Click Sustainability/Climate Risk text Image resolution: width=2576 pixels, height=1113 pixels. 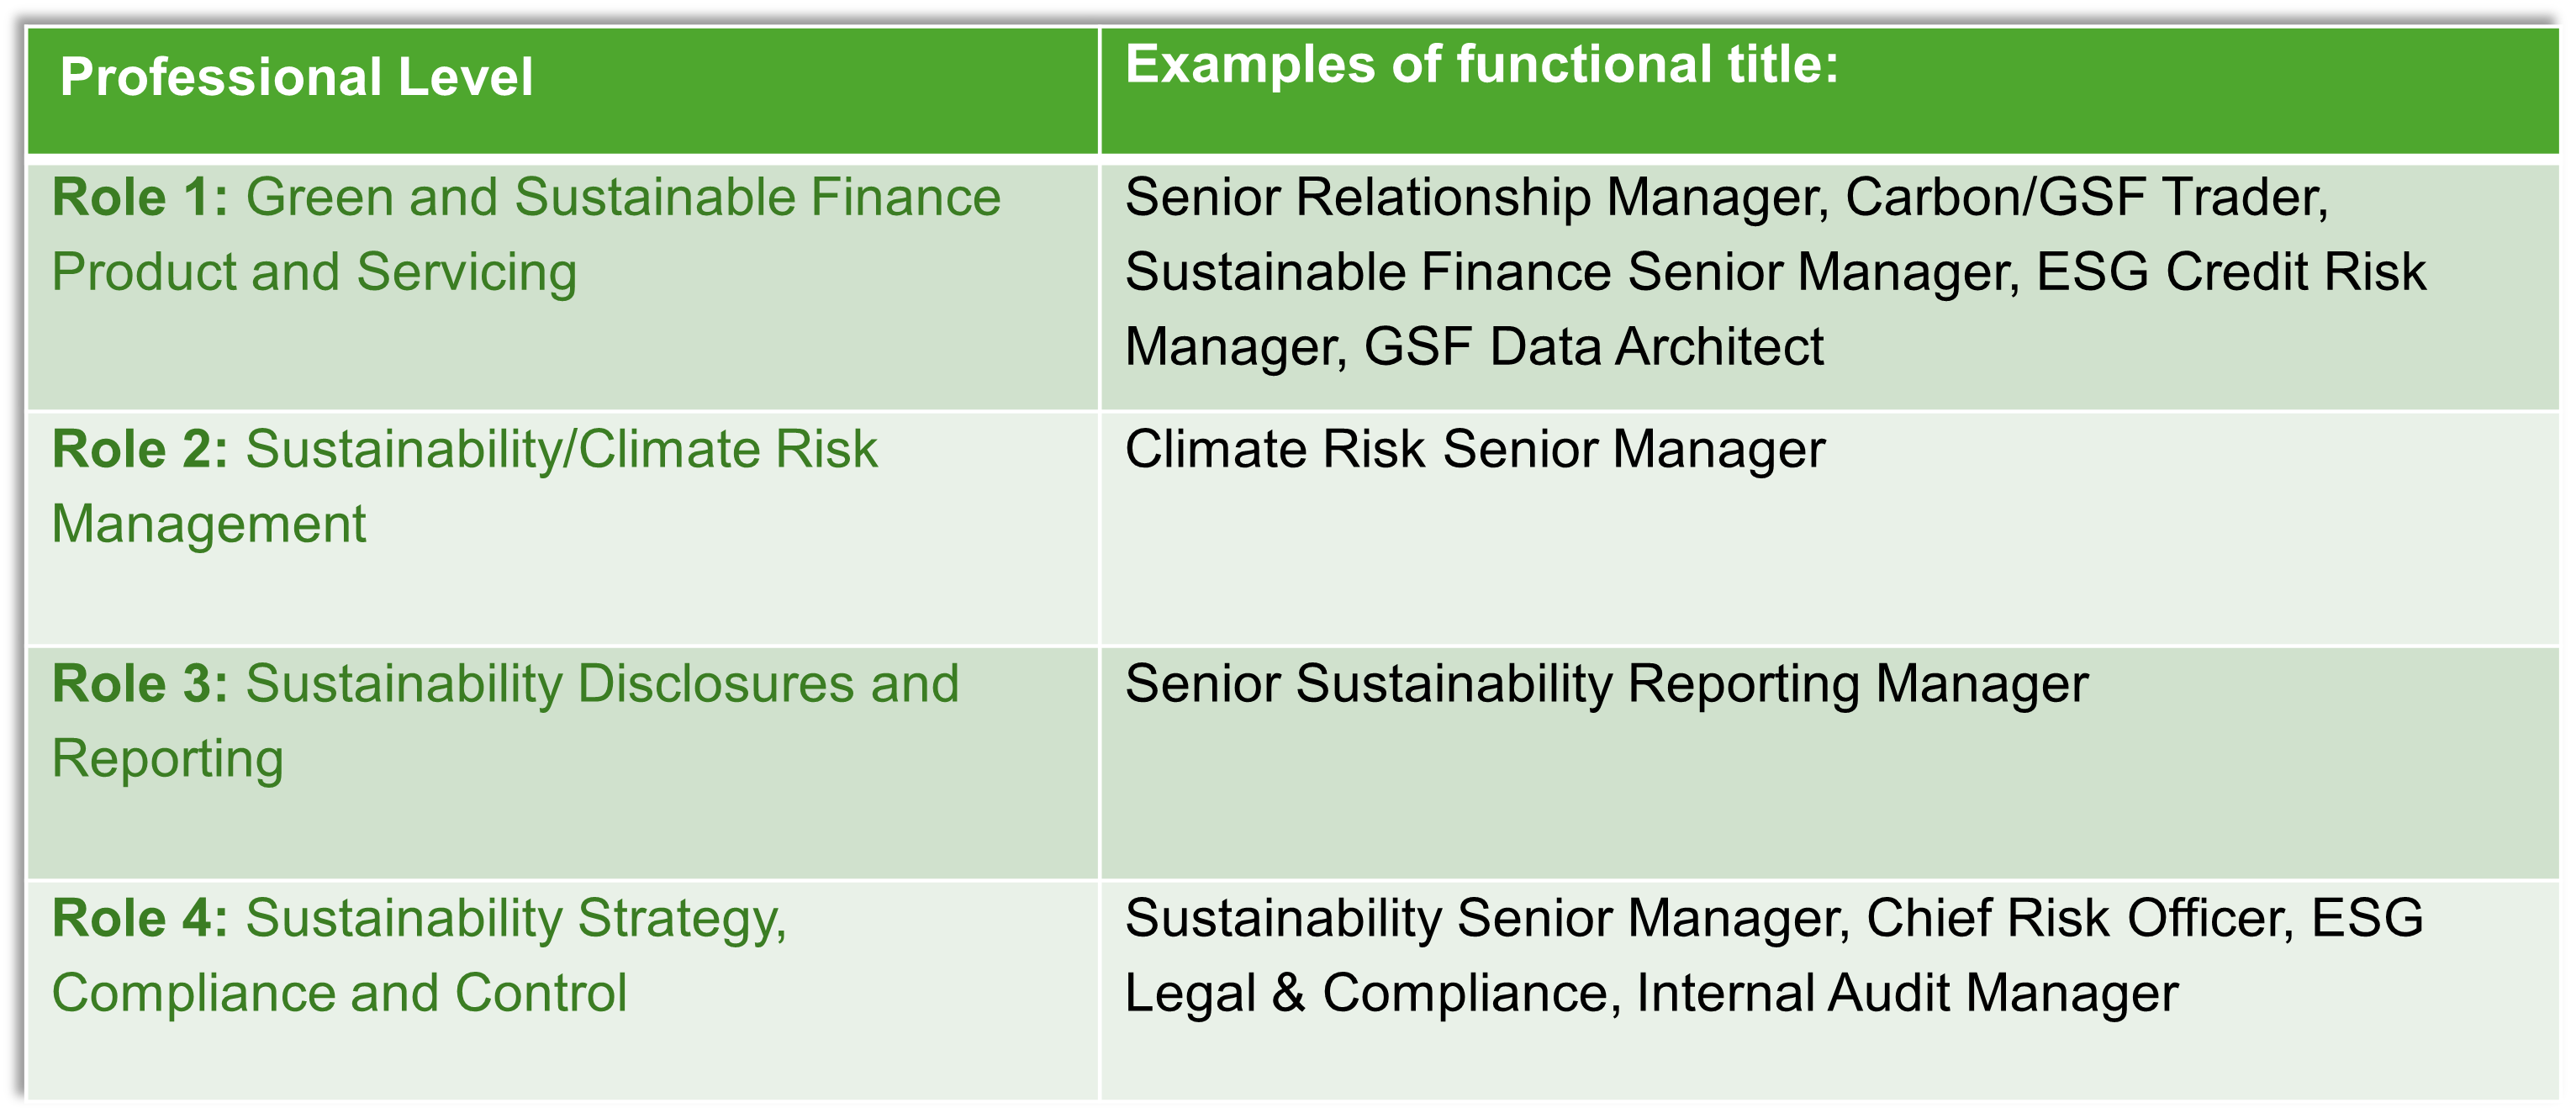pyautogui.click(x=561, y=449)
